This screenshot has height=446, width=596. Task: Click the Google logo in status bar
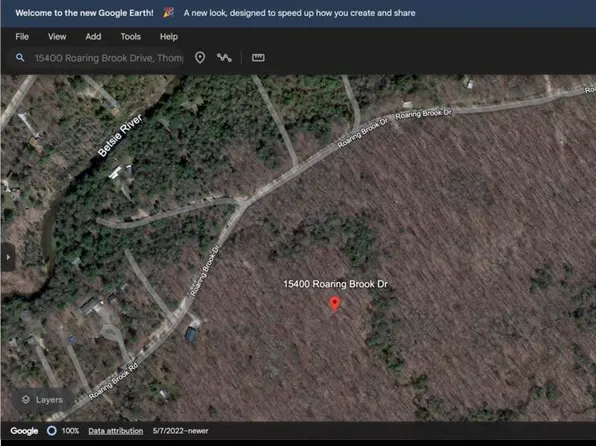pos(24,431)
